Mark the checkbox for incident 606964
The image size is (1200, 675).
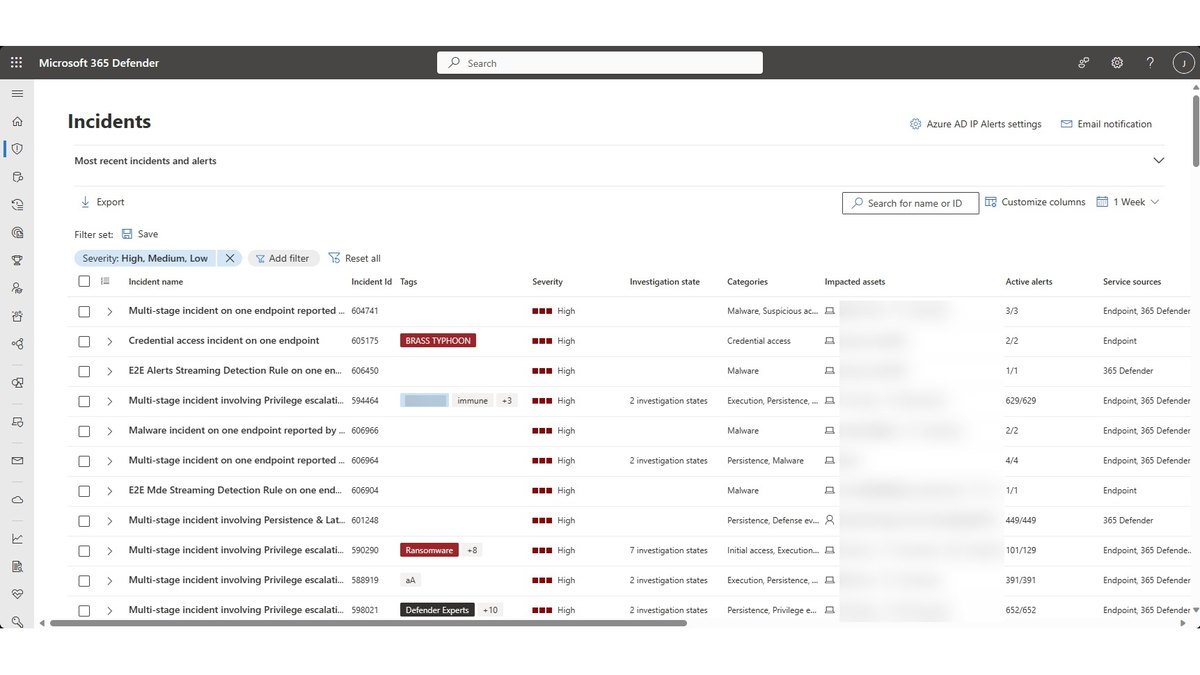coord(84,462)
